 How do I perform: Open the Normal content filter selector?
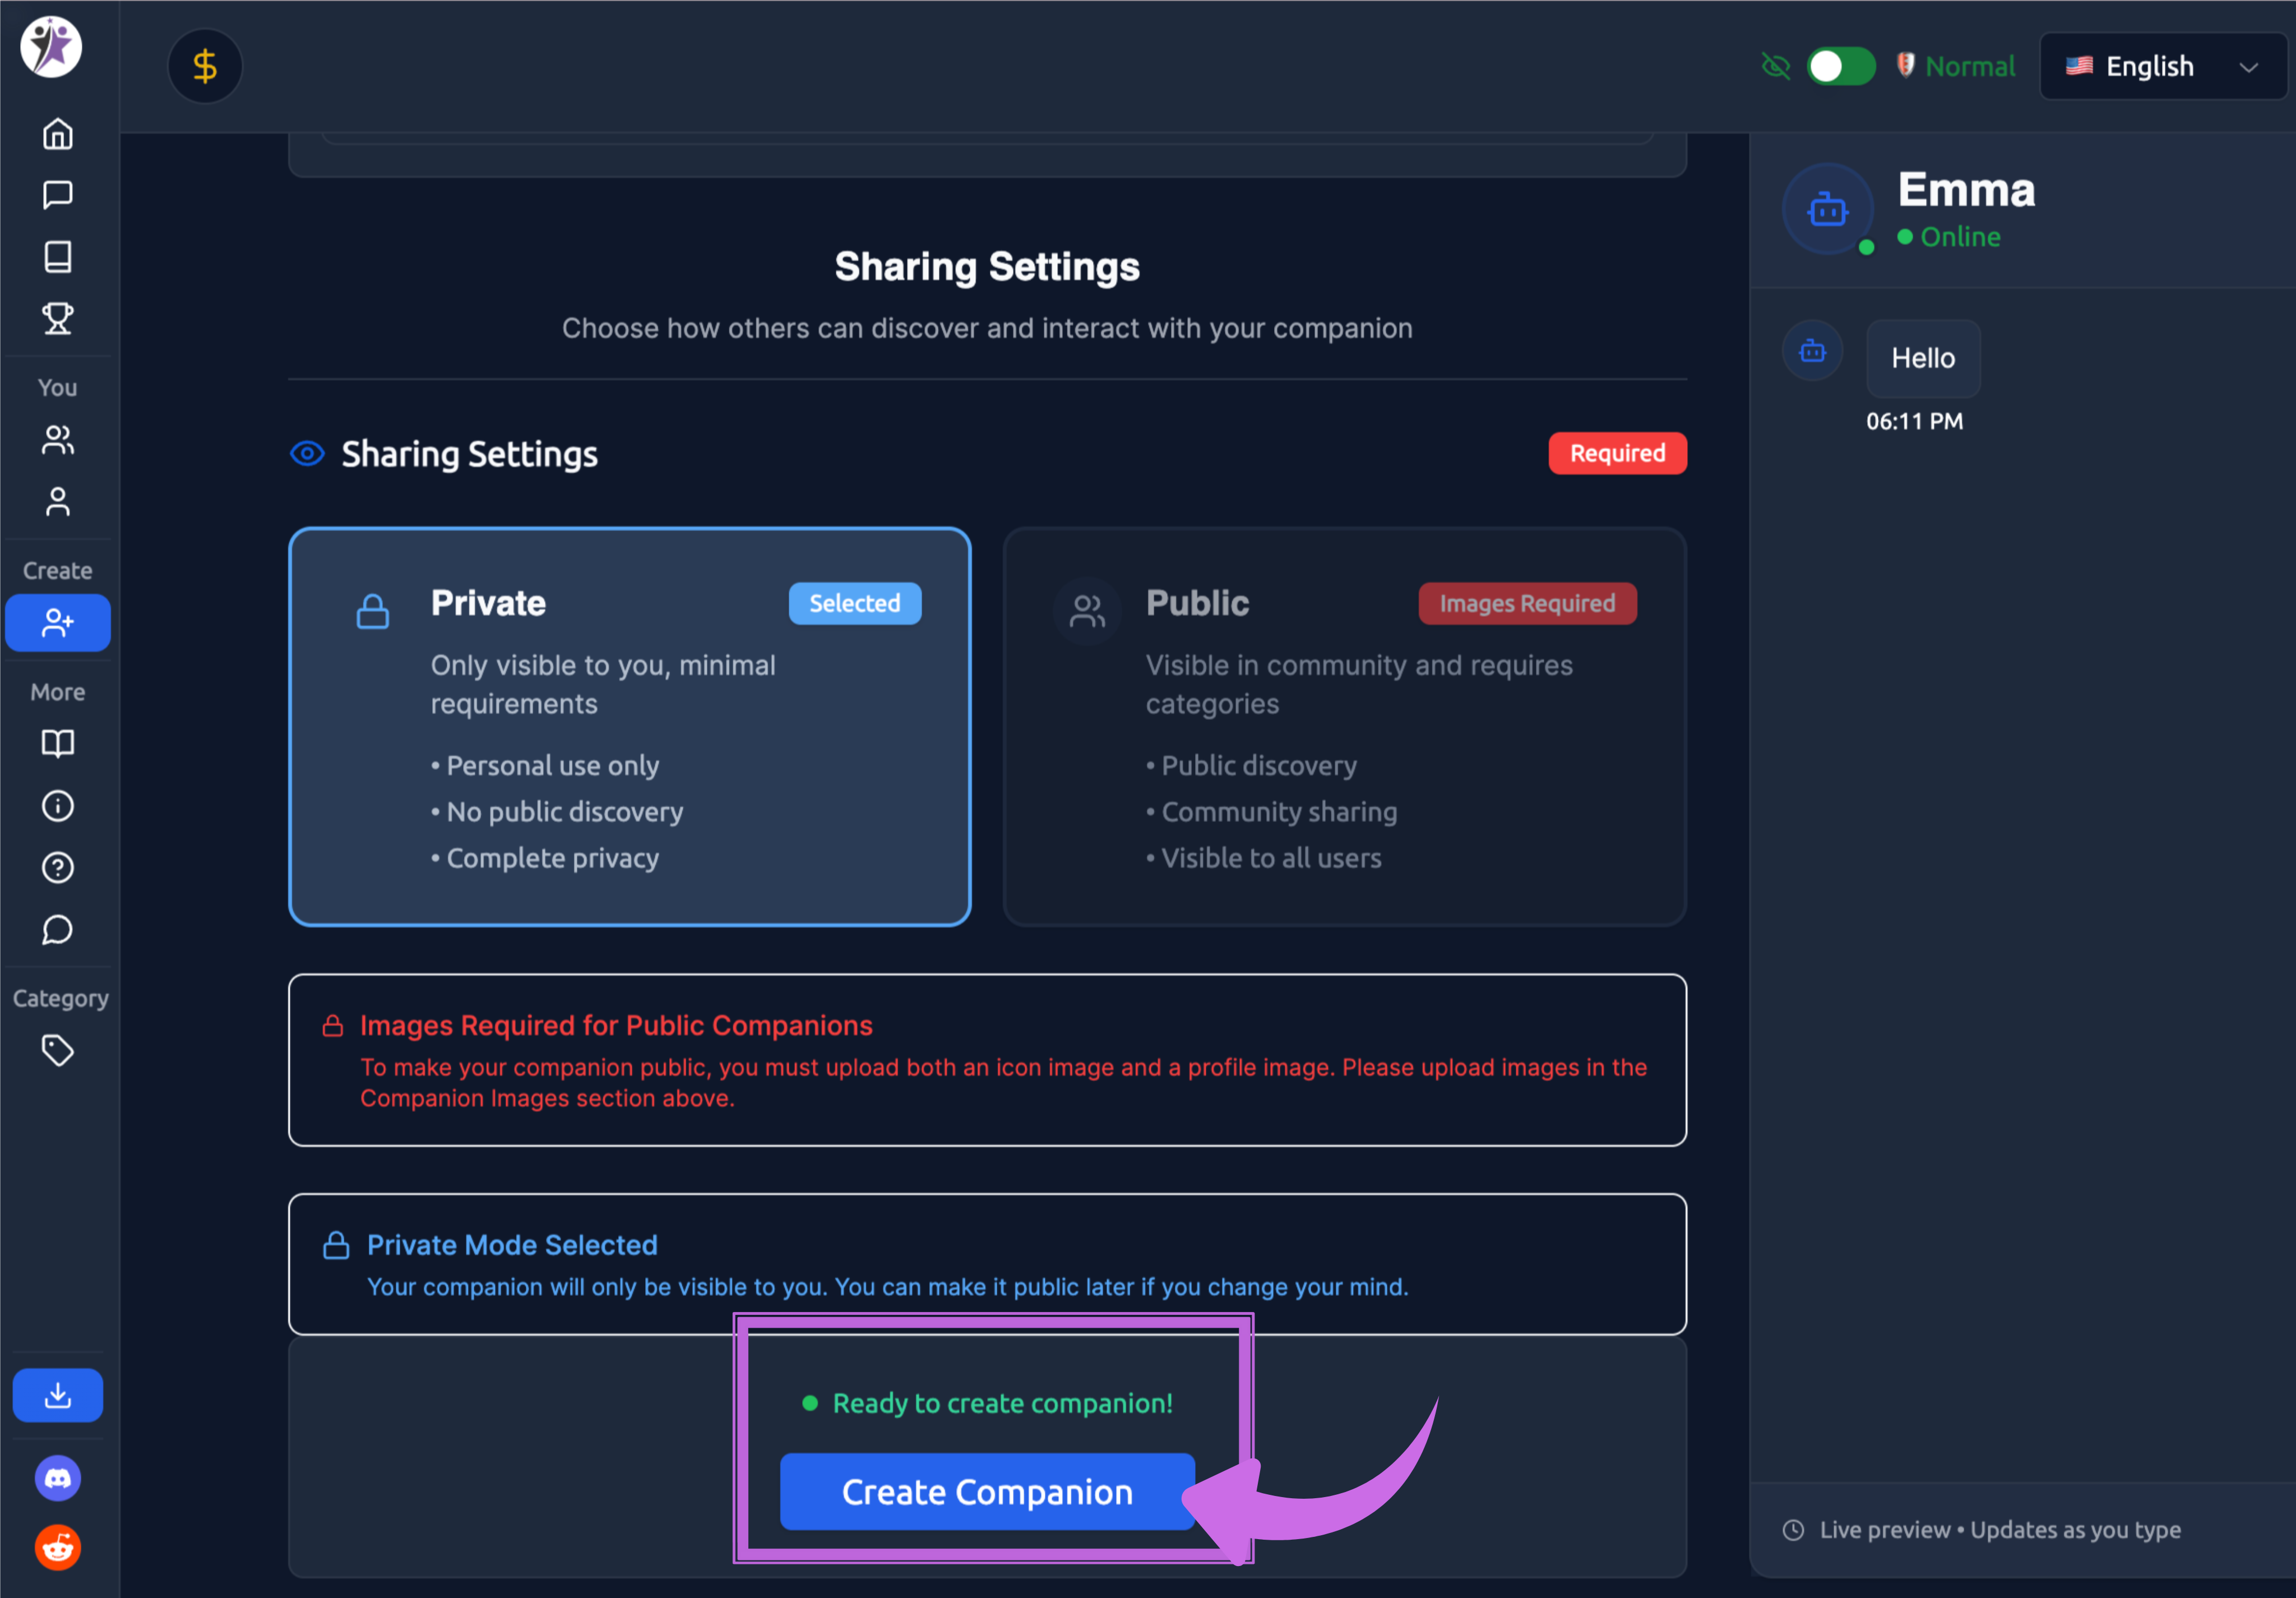(x=1955, y=66)
